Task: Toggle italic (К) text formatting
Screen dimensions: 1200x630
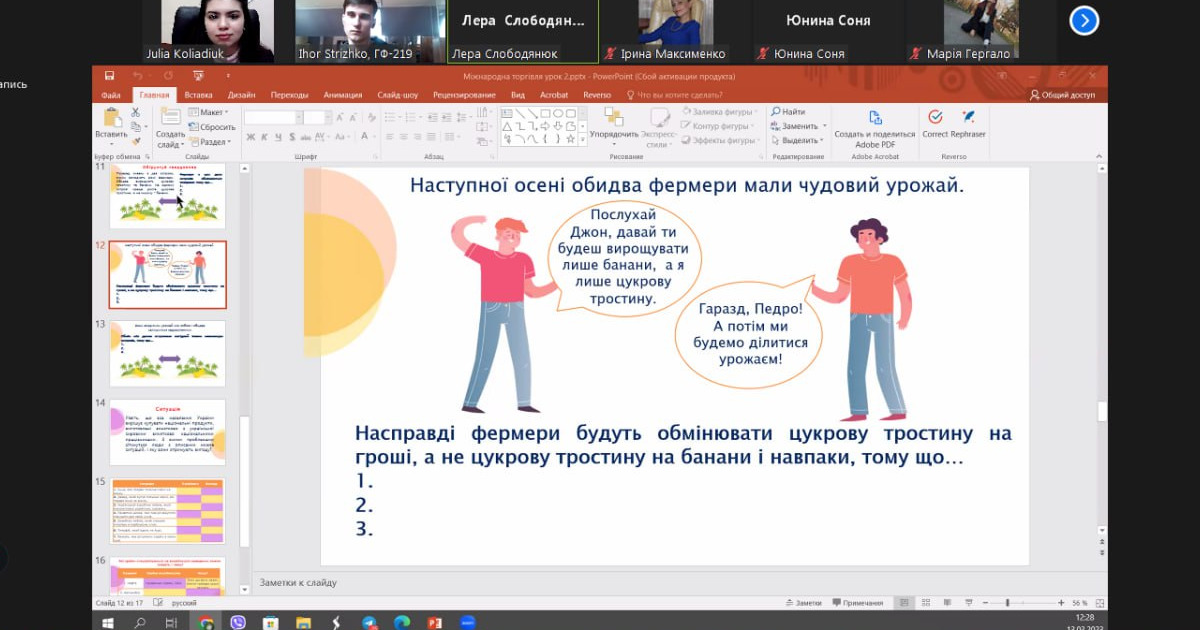Action: [x=264, y=137]
